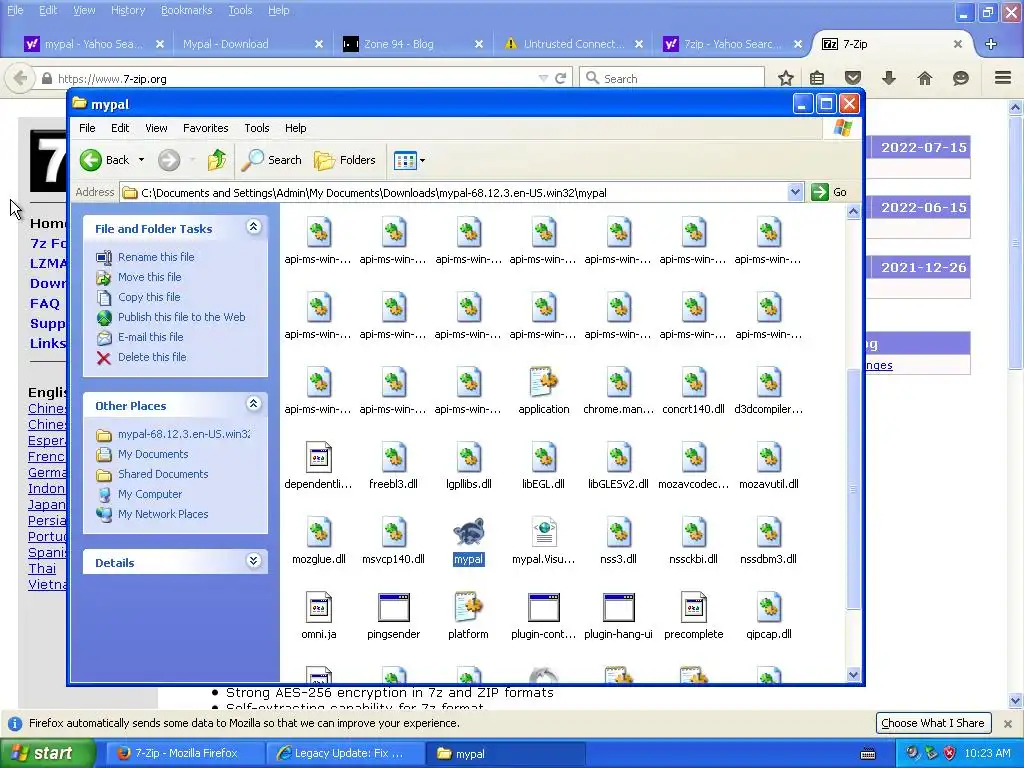Click Copy this file task link
The image size is (1024, 768).
pos(149,296)
